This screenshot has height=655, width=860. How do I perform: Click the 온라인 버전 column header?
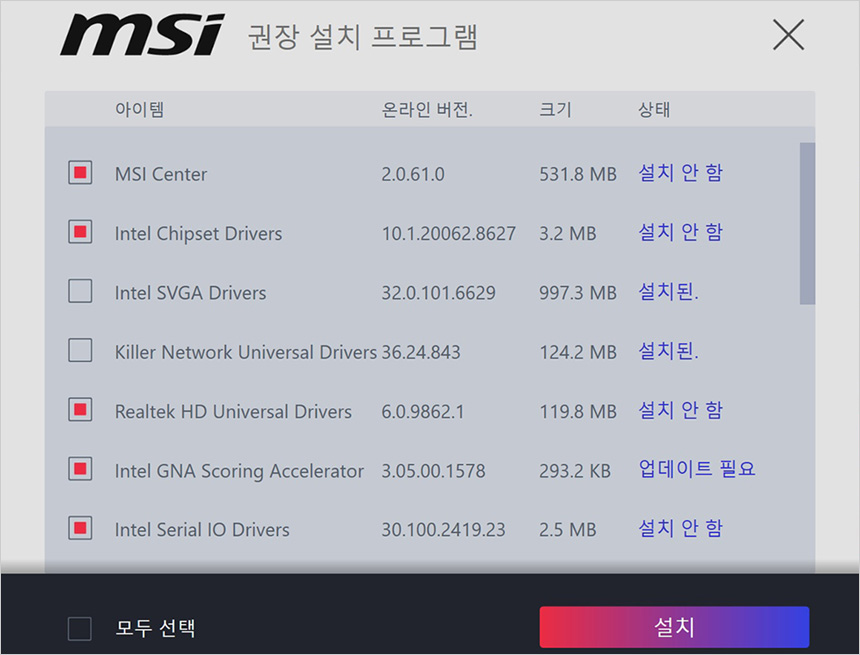point(427,109)
